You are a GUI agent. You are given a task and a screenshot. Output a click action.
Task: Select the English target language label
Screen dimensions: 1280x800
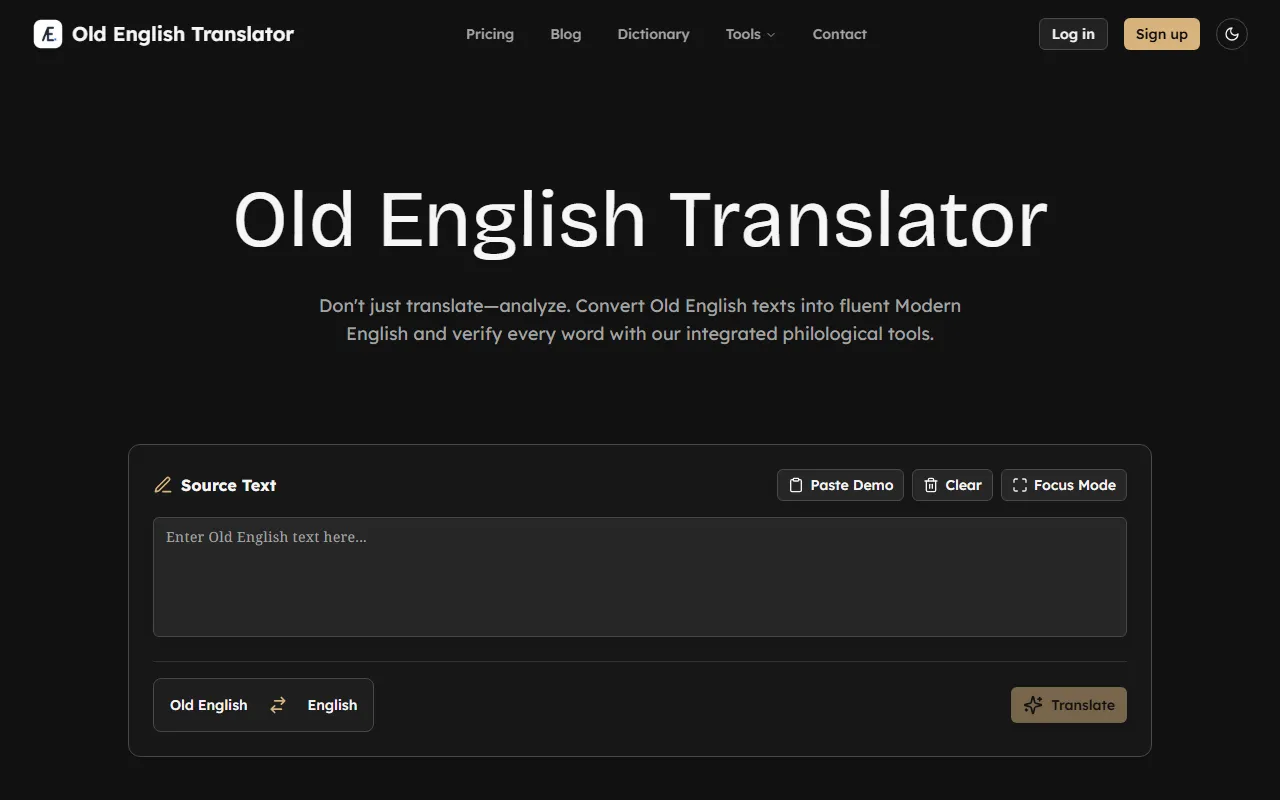click(x=332, y=705)
